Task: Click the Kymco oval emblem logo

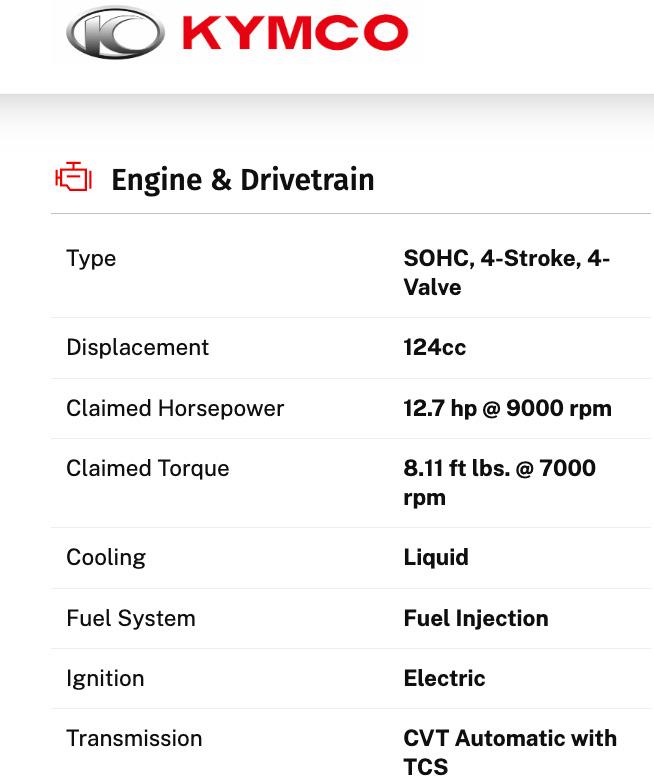Action: (115, 33)
